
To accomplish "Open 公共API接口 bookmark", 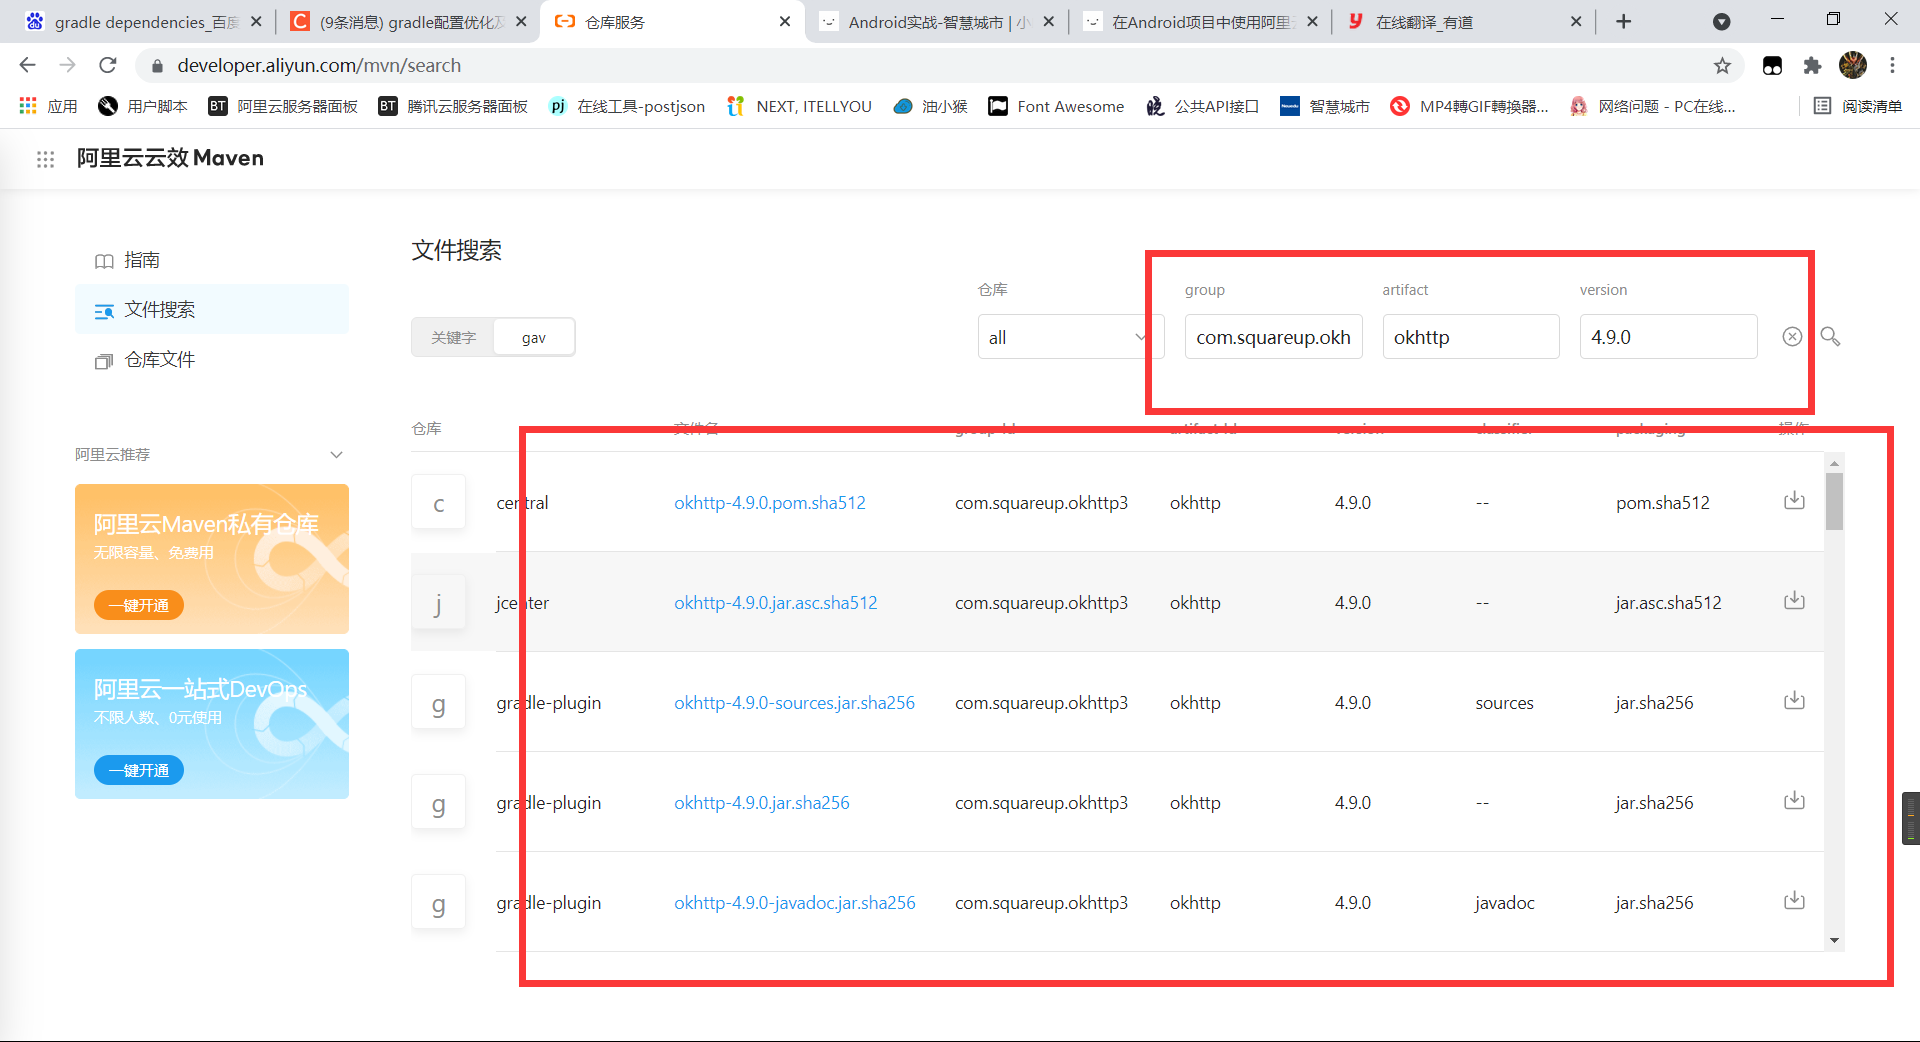I will [x=1202, y=106].
